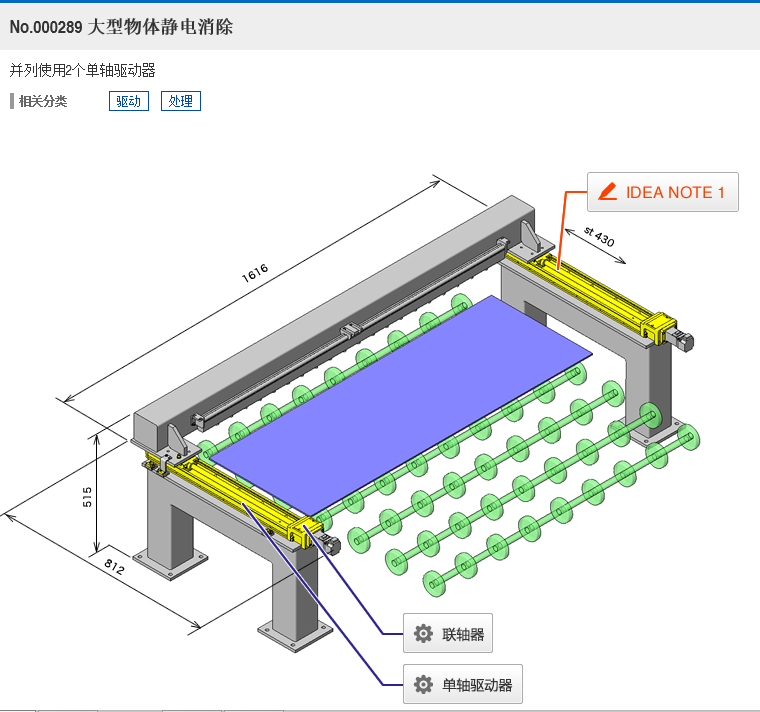Click the pencil icon in IDEA NOTE 1

(x=607, y=192)
